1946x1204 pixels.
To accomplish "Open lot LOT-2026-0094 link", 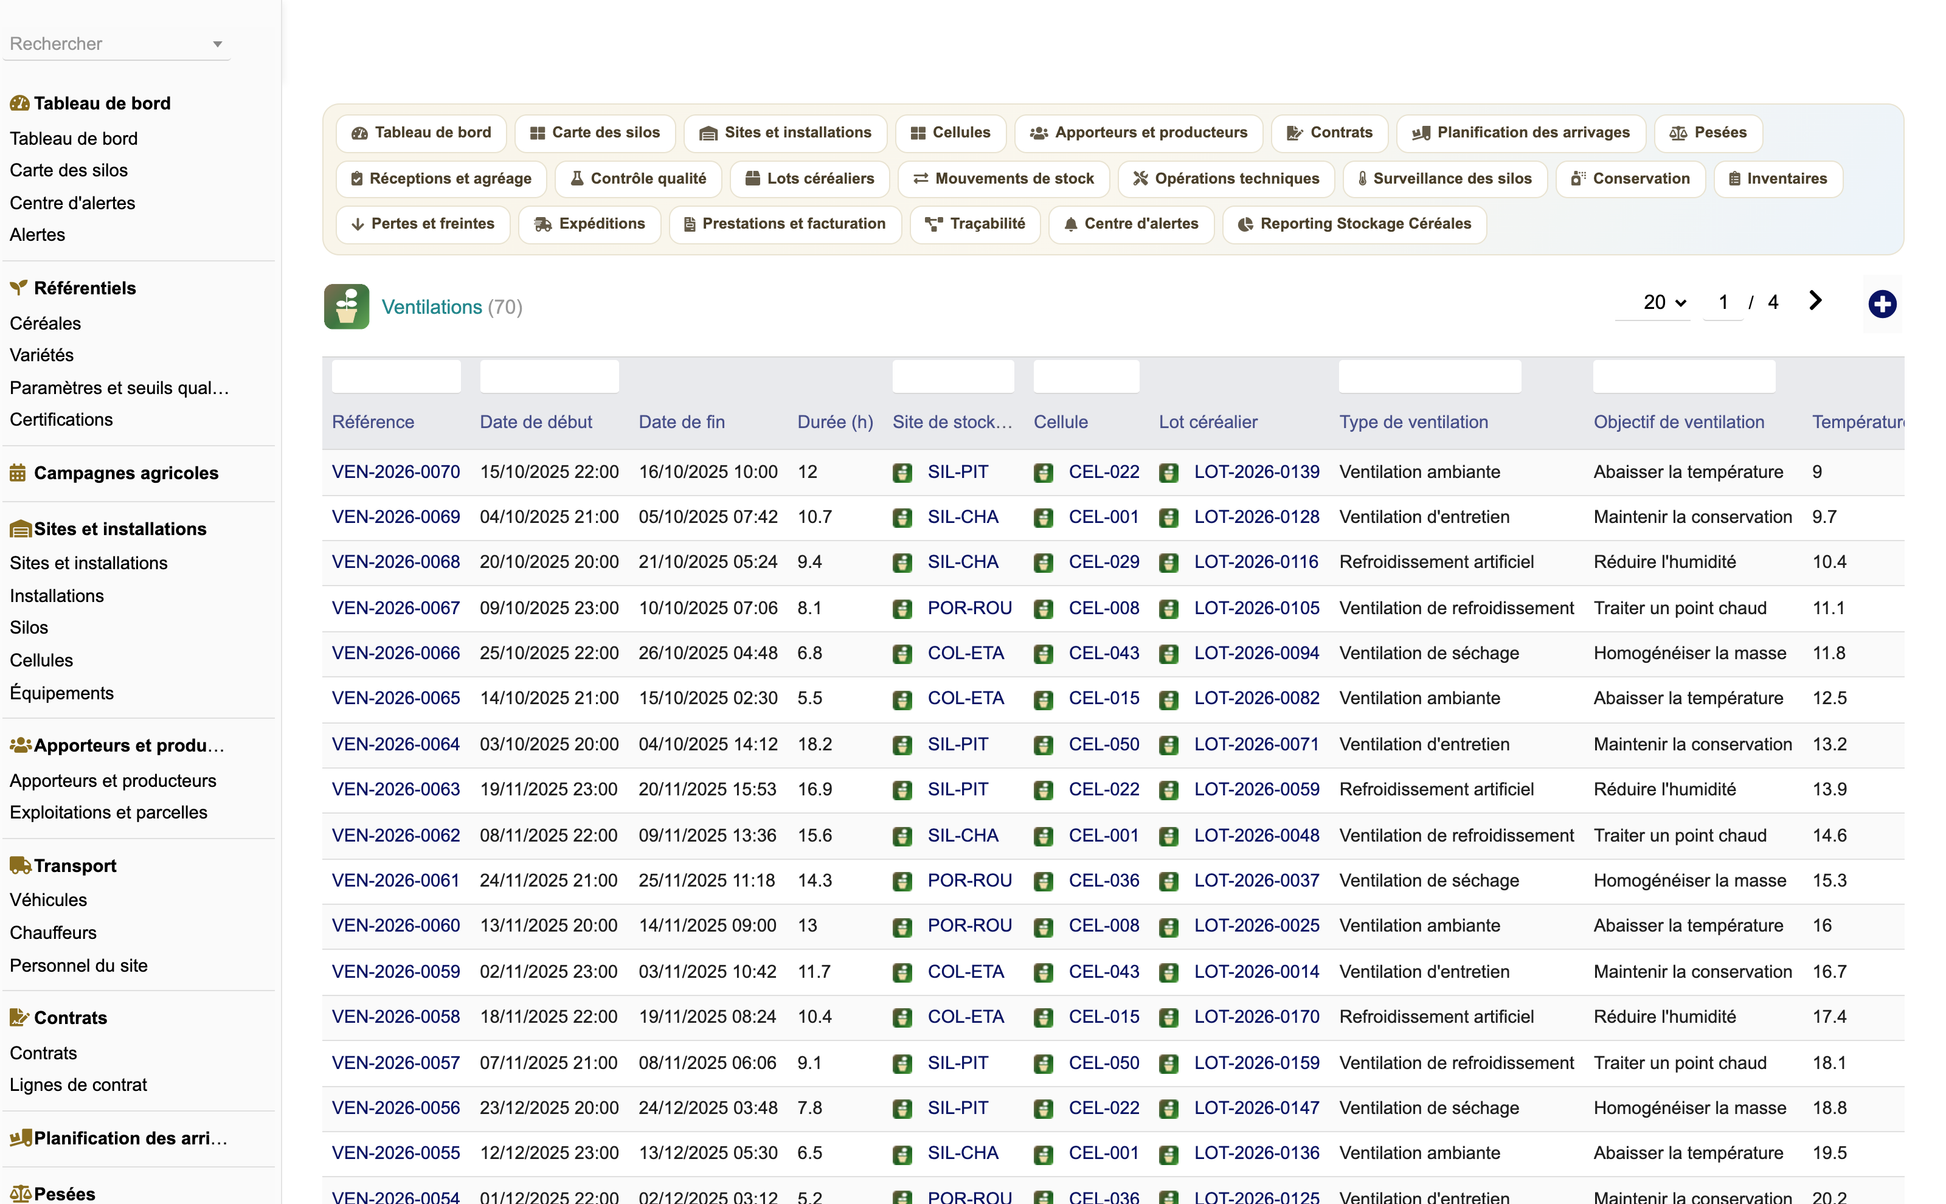I will [x=1256, y=653].
